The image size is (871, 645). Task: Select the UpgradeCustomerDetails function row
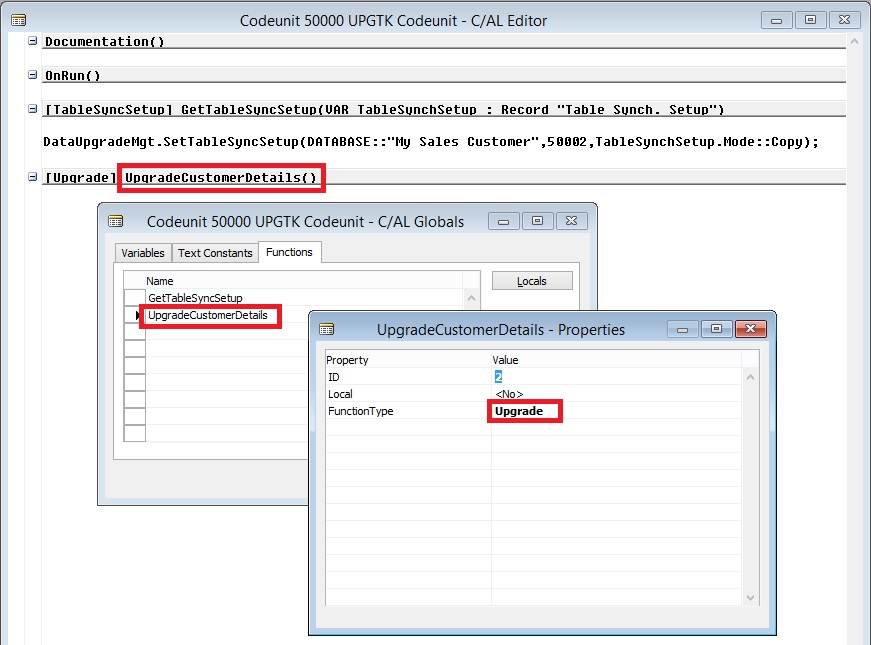[207, 316]
